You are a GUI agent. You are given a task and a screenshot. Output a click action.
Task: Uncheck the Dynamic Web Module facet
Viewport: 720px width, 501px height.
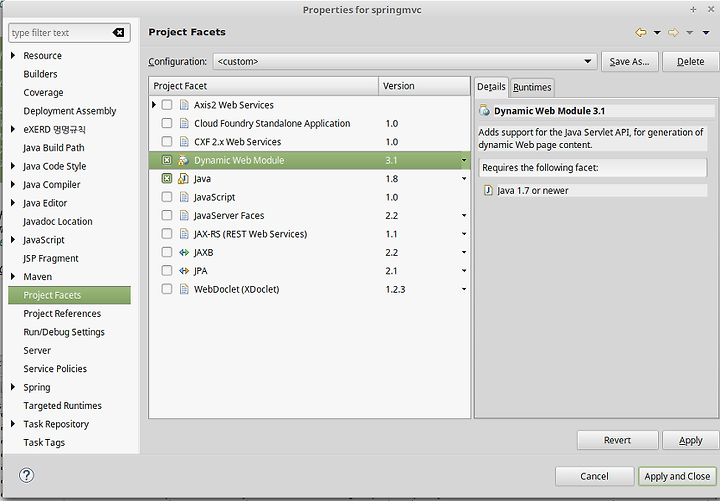167,160
